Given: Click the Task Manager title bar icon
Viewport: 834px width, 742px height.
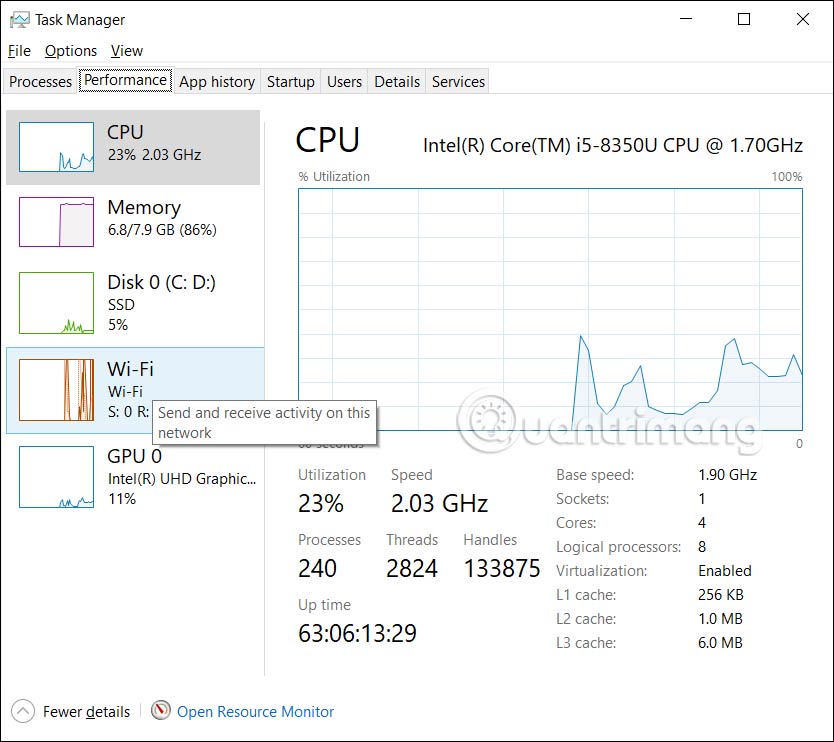Looking at the screenshot, I should [20, 19].
